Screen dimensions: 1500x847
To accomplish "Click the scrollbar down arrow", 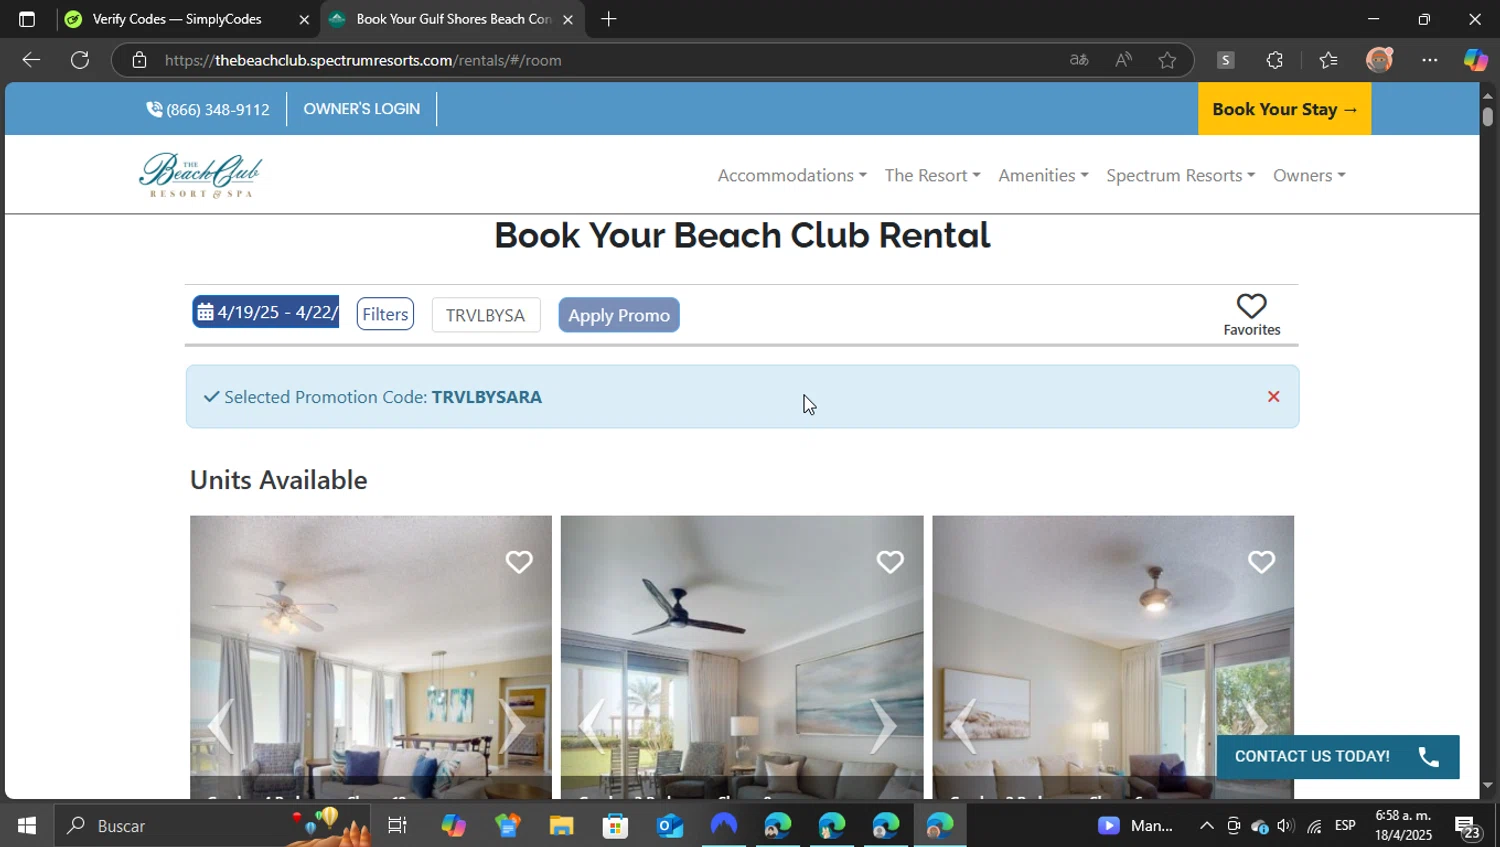I will (1488, 786).
